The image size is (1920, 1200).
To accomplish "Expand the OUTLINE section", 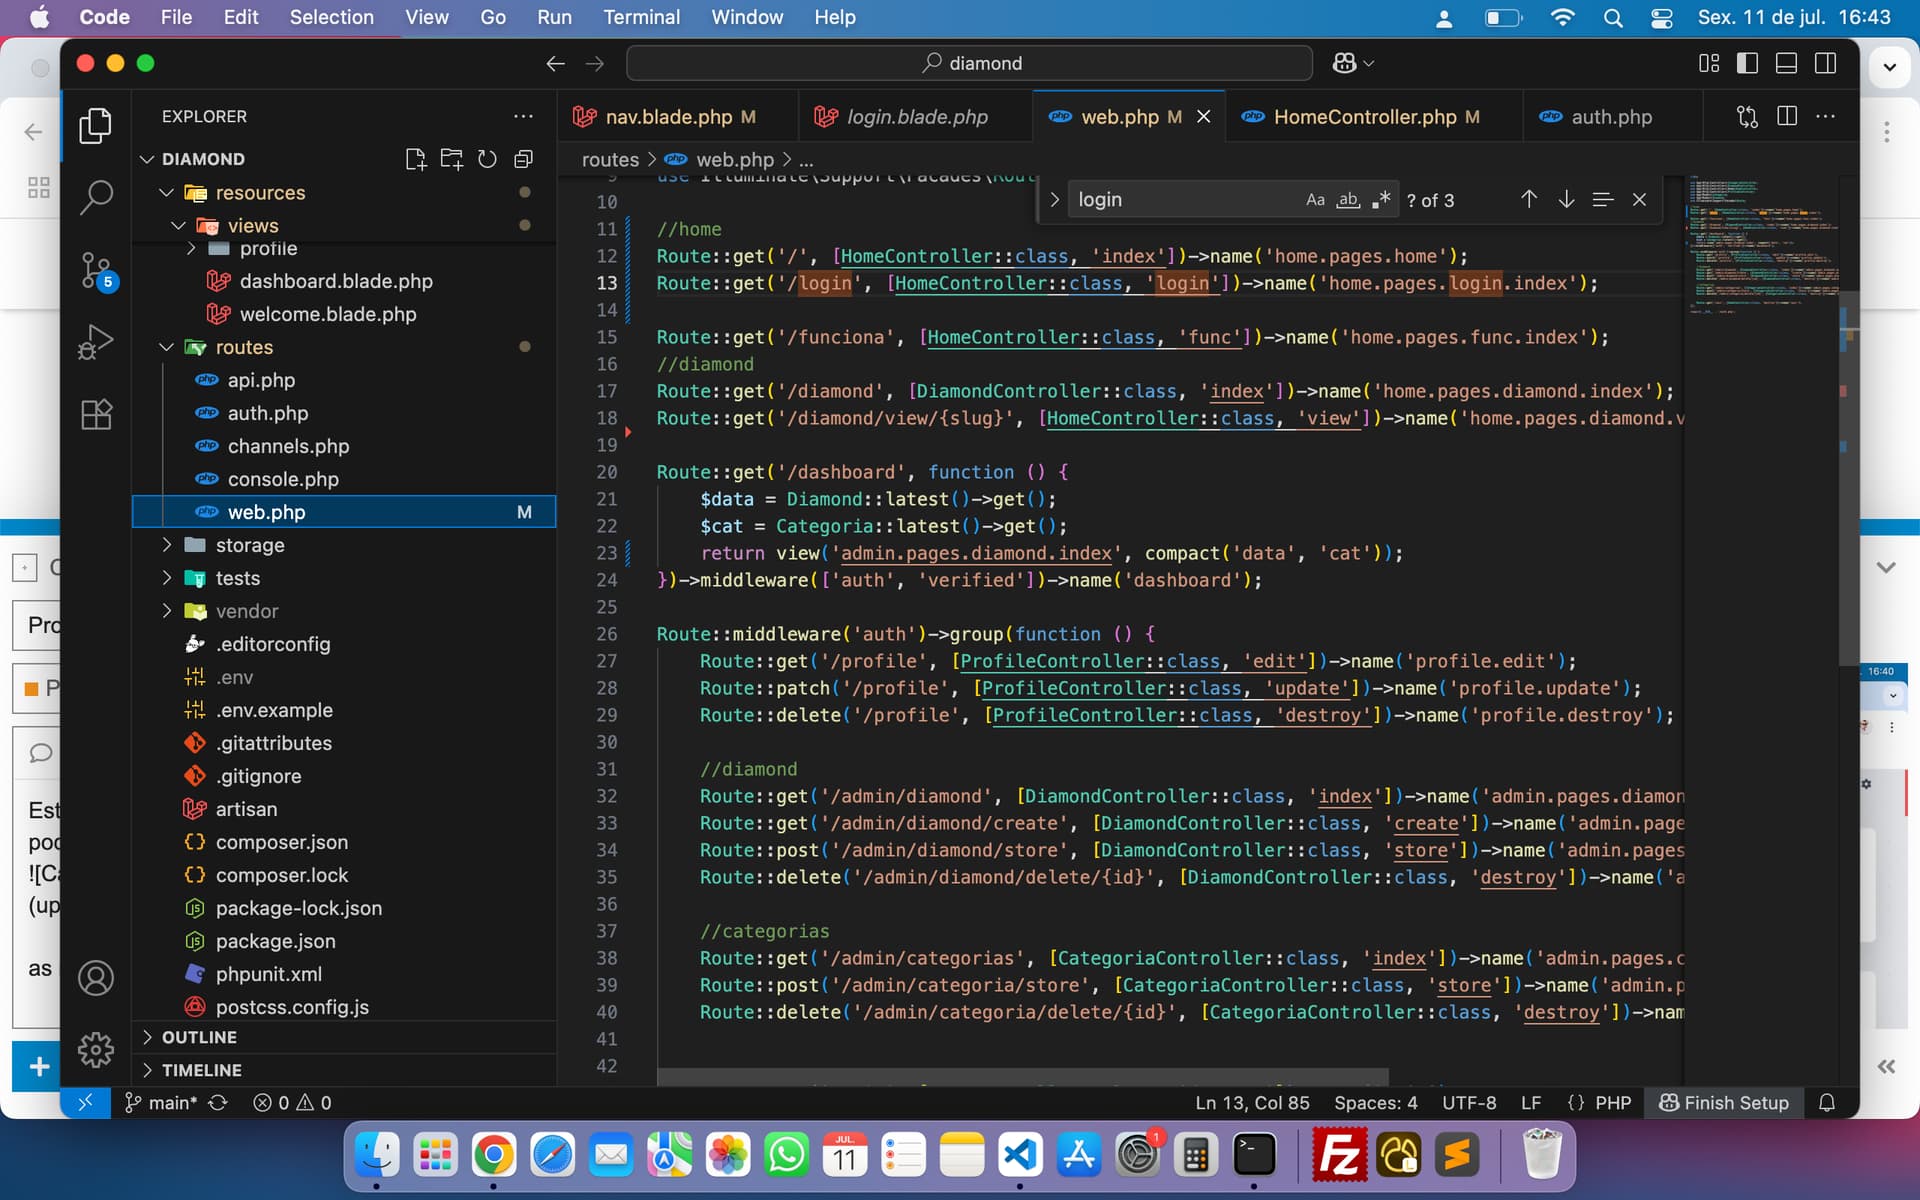I will pos(344,1037).
